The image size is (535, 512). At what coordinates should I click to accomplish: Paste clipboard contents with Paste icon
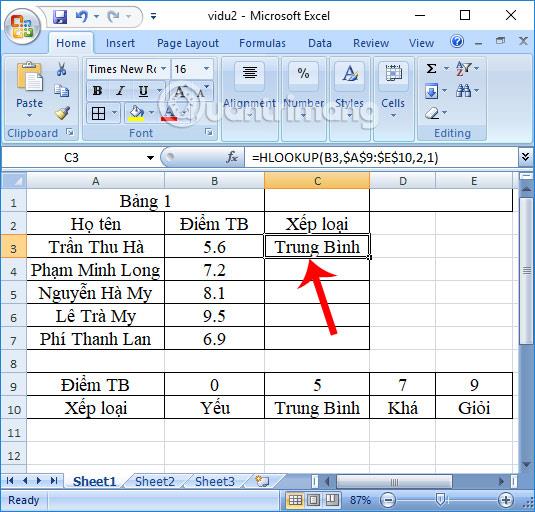pos(29,77)
